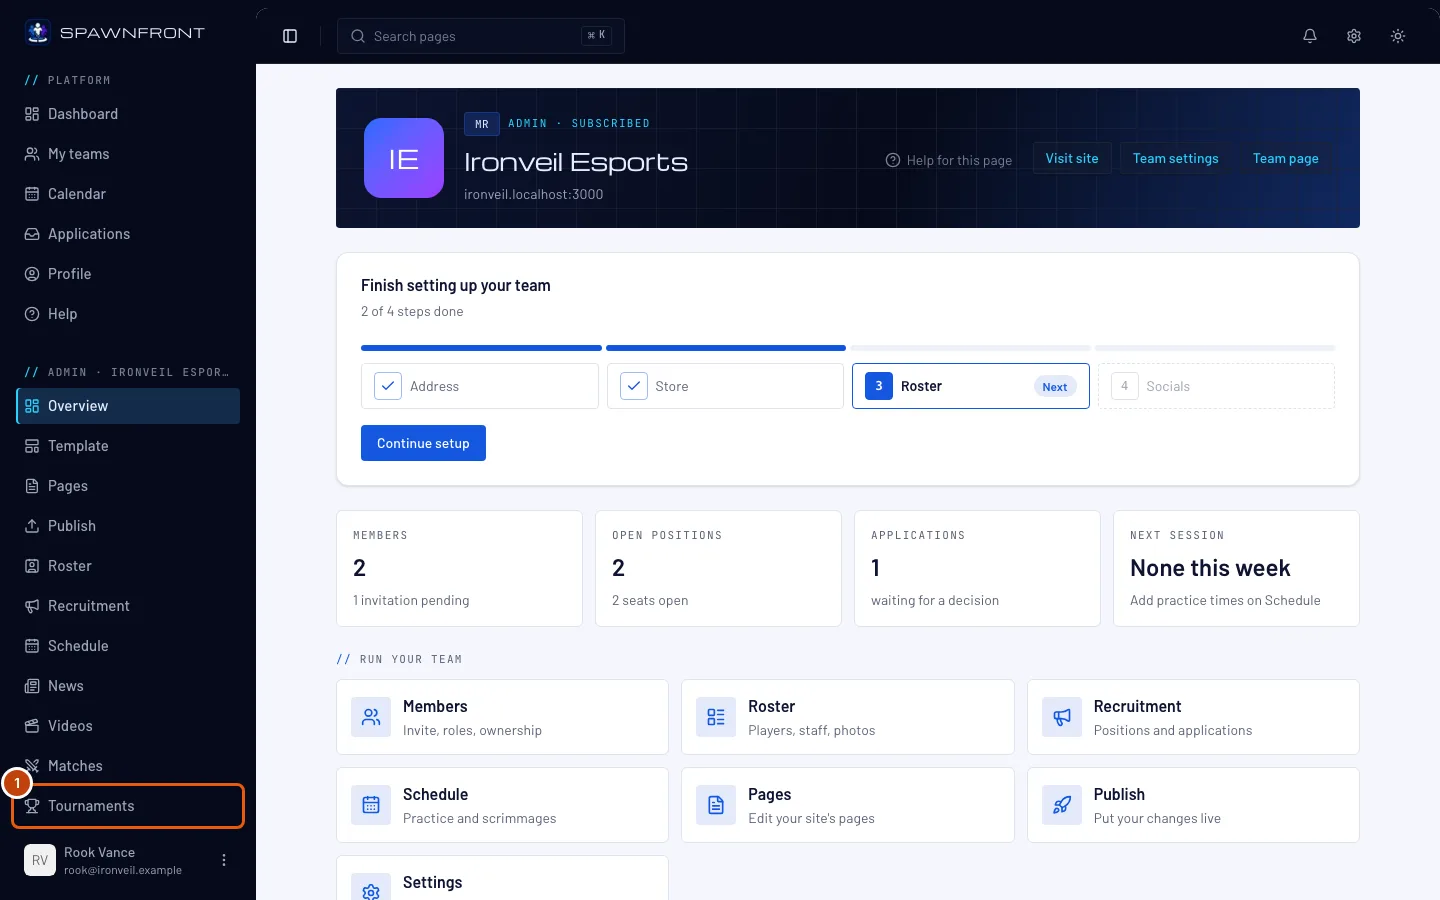Open Profile in sidebar

click(x=128, y=274)
